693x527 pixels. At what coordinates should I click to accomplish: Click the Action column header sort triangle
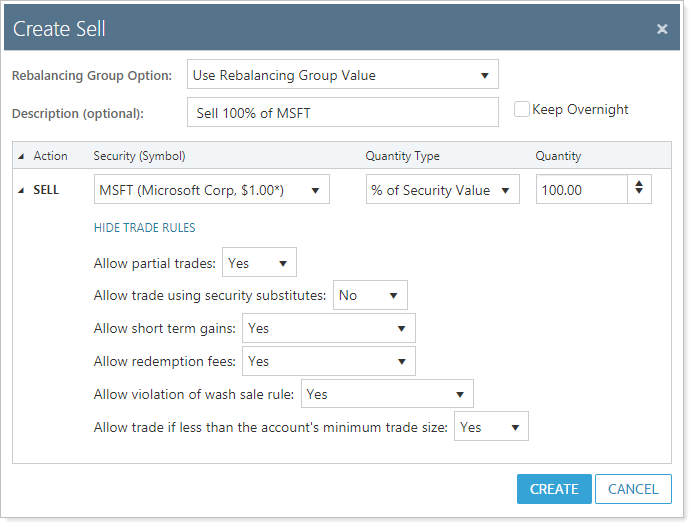pos(22,156)
